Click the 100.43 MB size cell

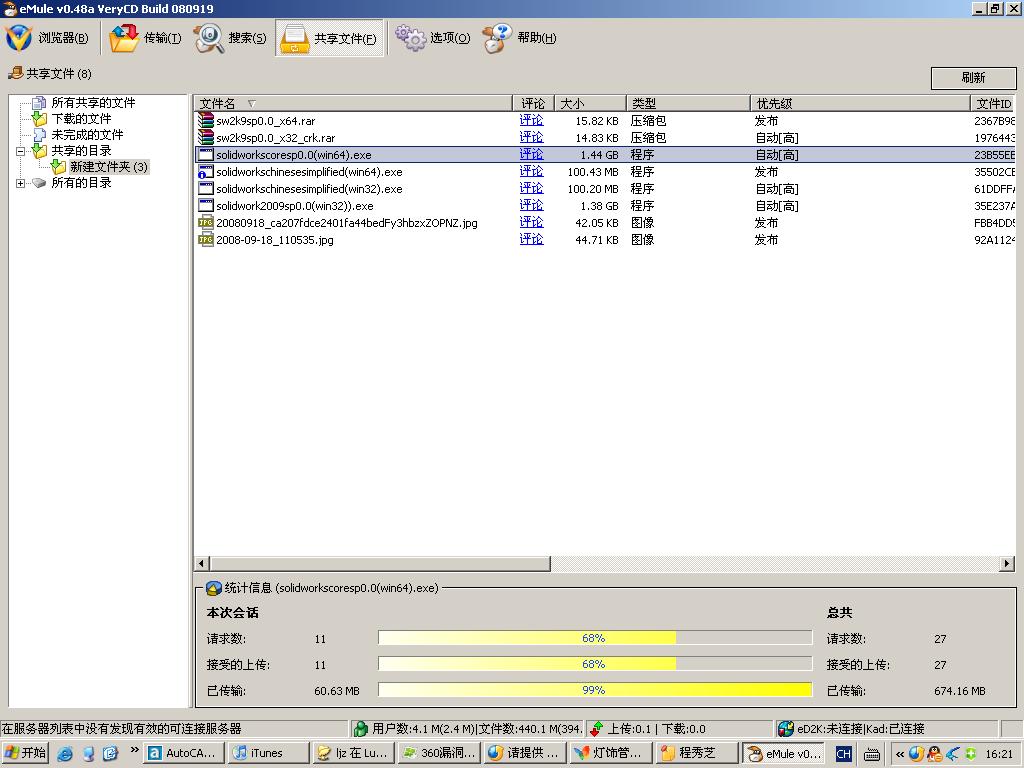tap(592, 172)
